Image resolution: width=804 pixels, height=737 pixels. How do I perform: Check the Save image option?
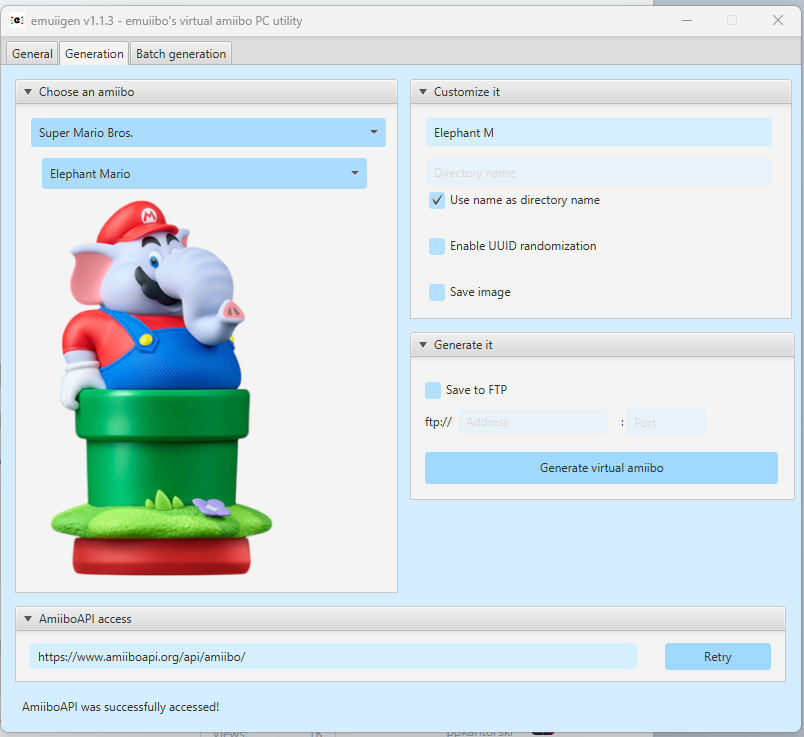pyautogui.click(x=437, y=292)
